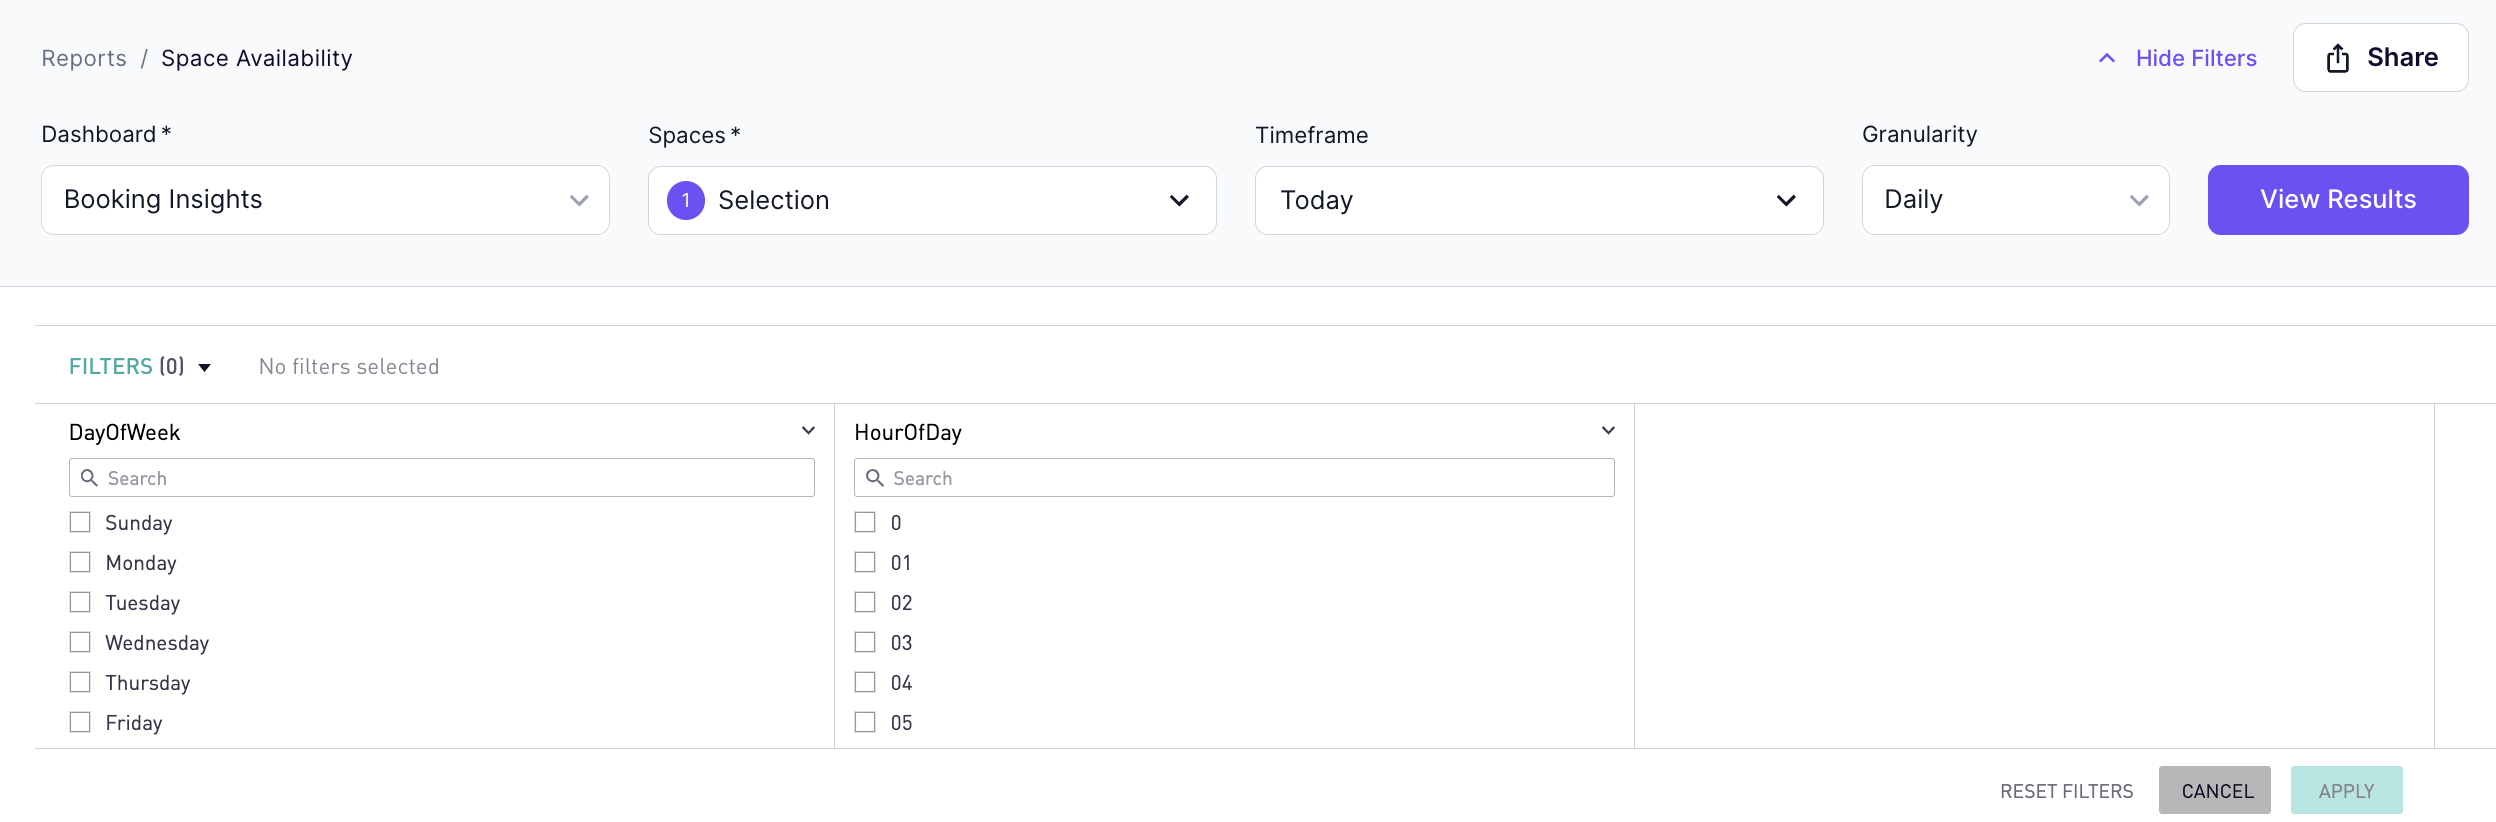Click the Hide Filters chevron-up icon
Screen dimensions: 2496x822
pos(2106,58)
